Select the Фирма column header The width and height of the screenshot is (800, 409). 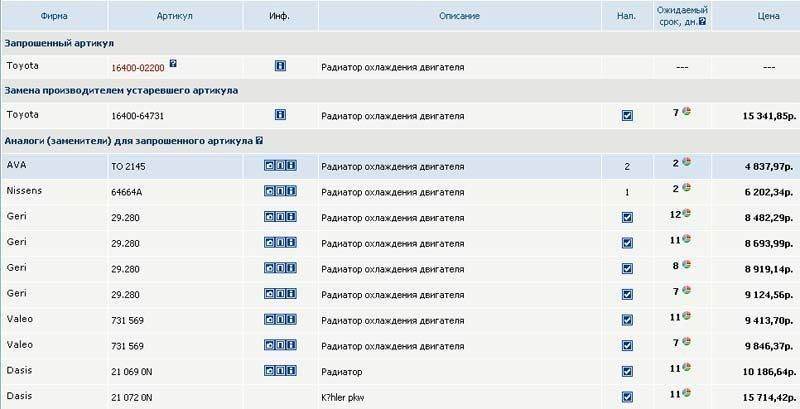tap(53, 17)
